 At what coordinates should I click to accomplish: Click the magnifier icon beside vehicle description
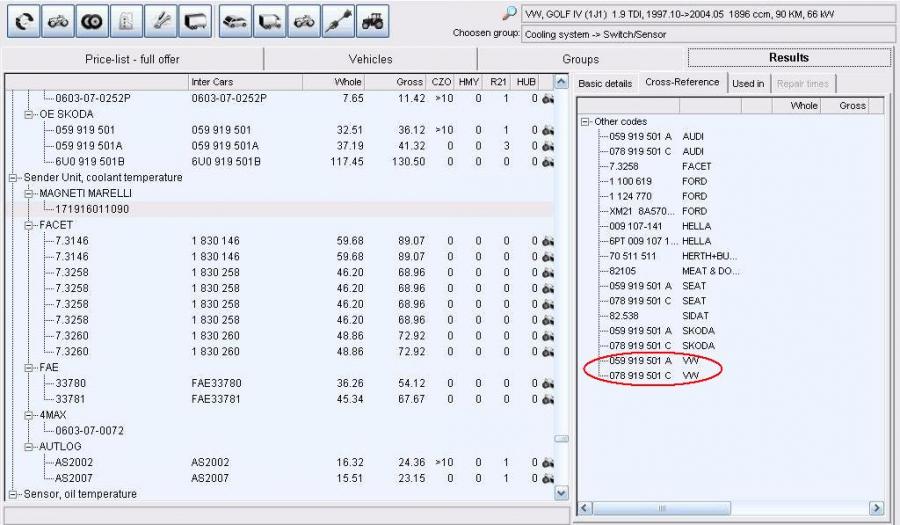(510, 14)
